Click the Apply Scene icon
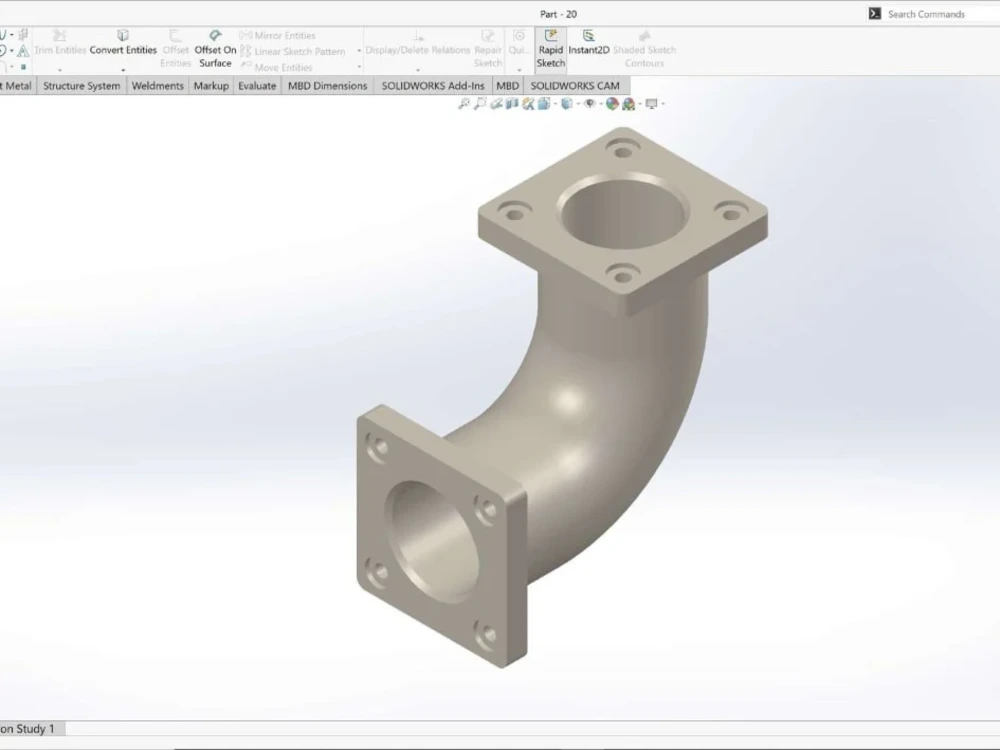The height and width of the screenshot is (750, 1000). tap(628, 104)
